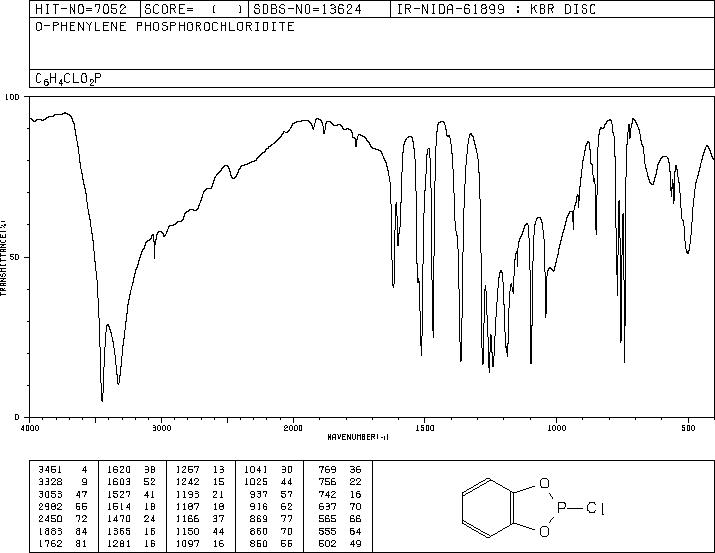Click the Cl atom in the structure diagram
Screen dimensions: 715x553
pos(596,507)
